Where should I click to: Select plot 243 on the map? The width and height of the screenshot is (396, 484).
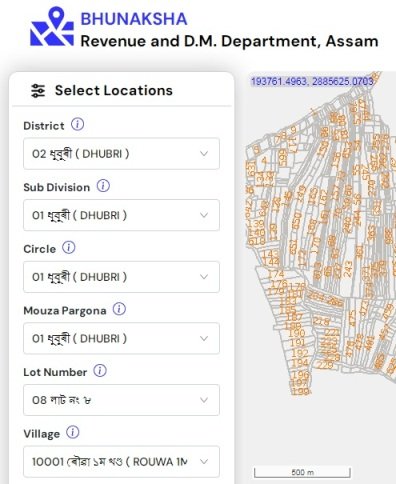click(347, 269)
